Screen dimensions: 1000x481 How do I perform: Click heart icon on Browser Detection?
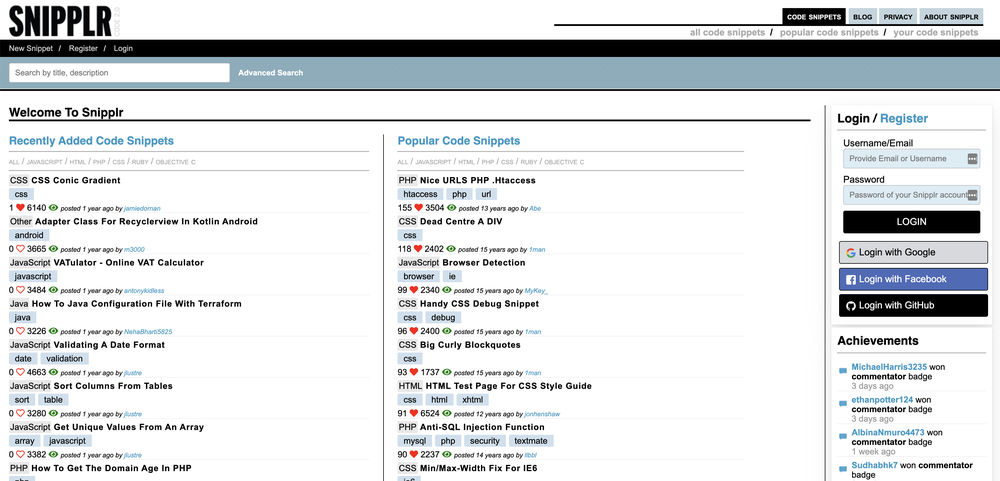[413, 290]
